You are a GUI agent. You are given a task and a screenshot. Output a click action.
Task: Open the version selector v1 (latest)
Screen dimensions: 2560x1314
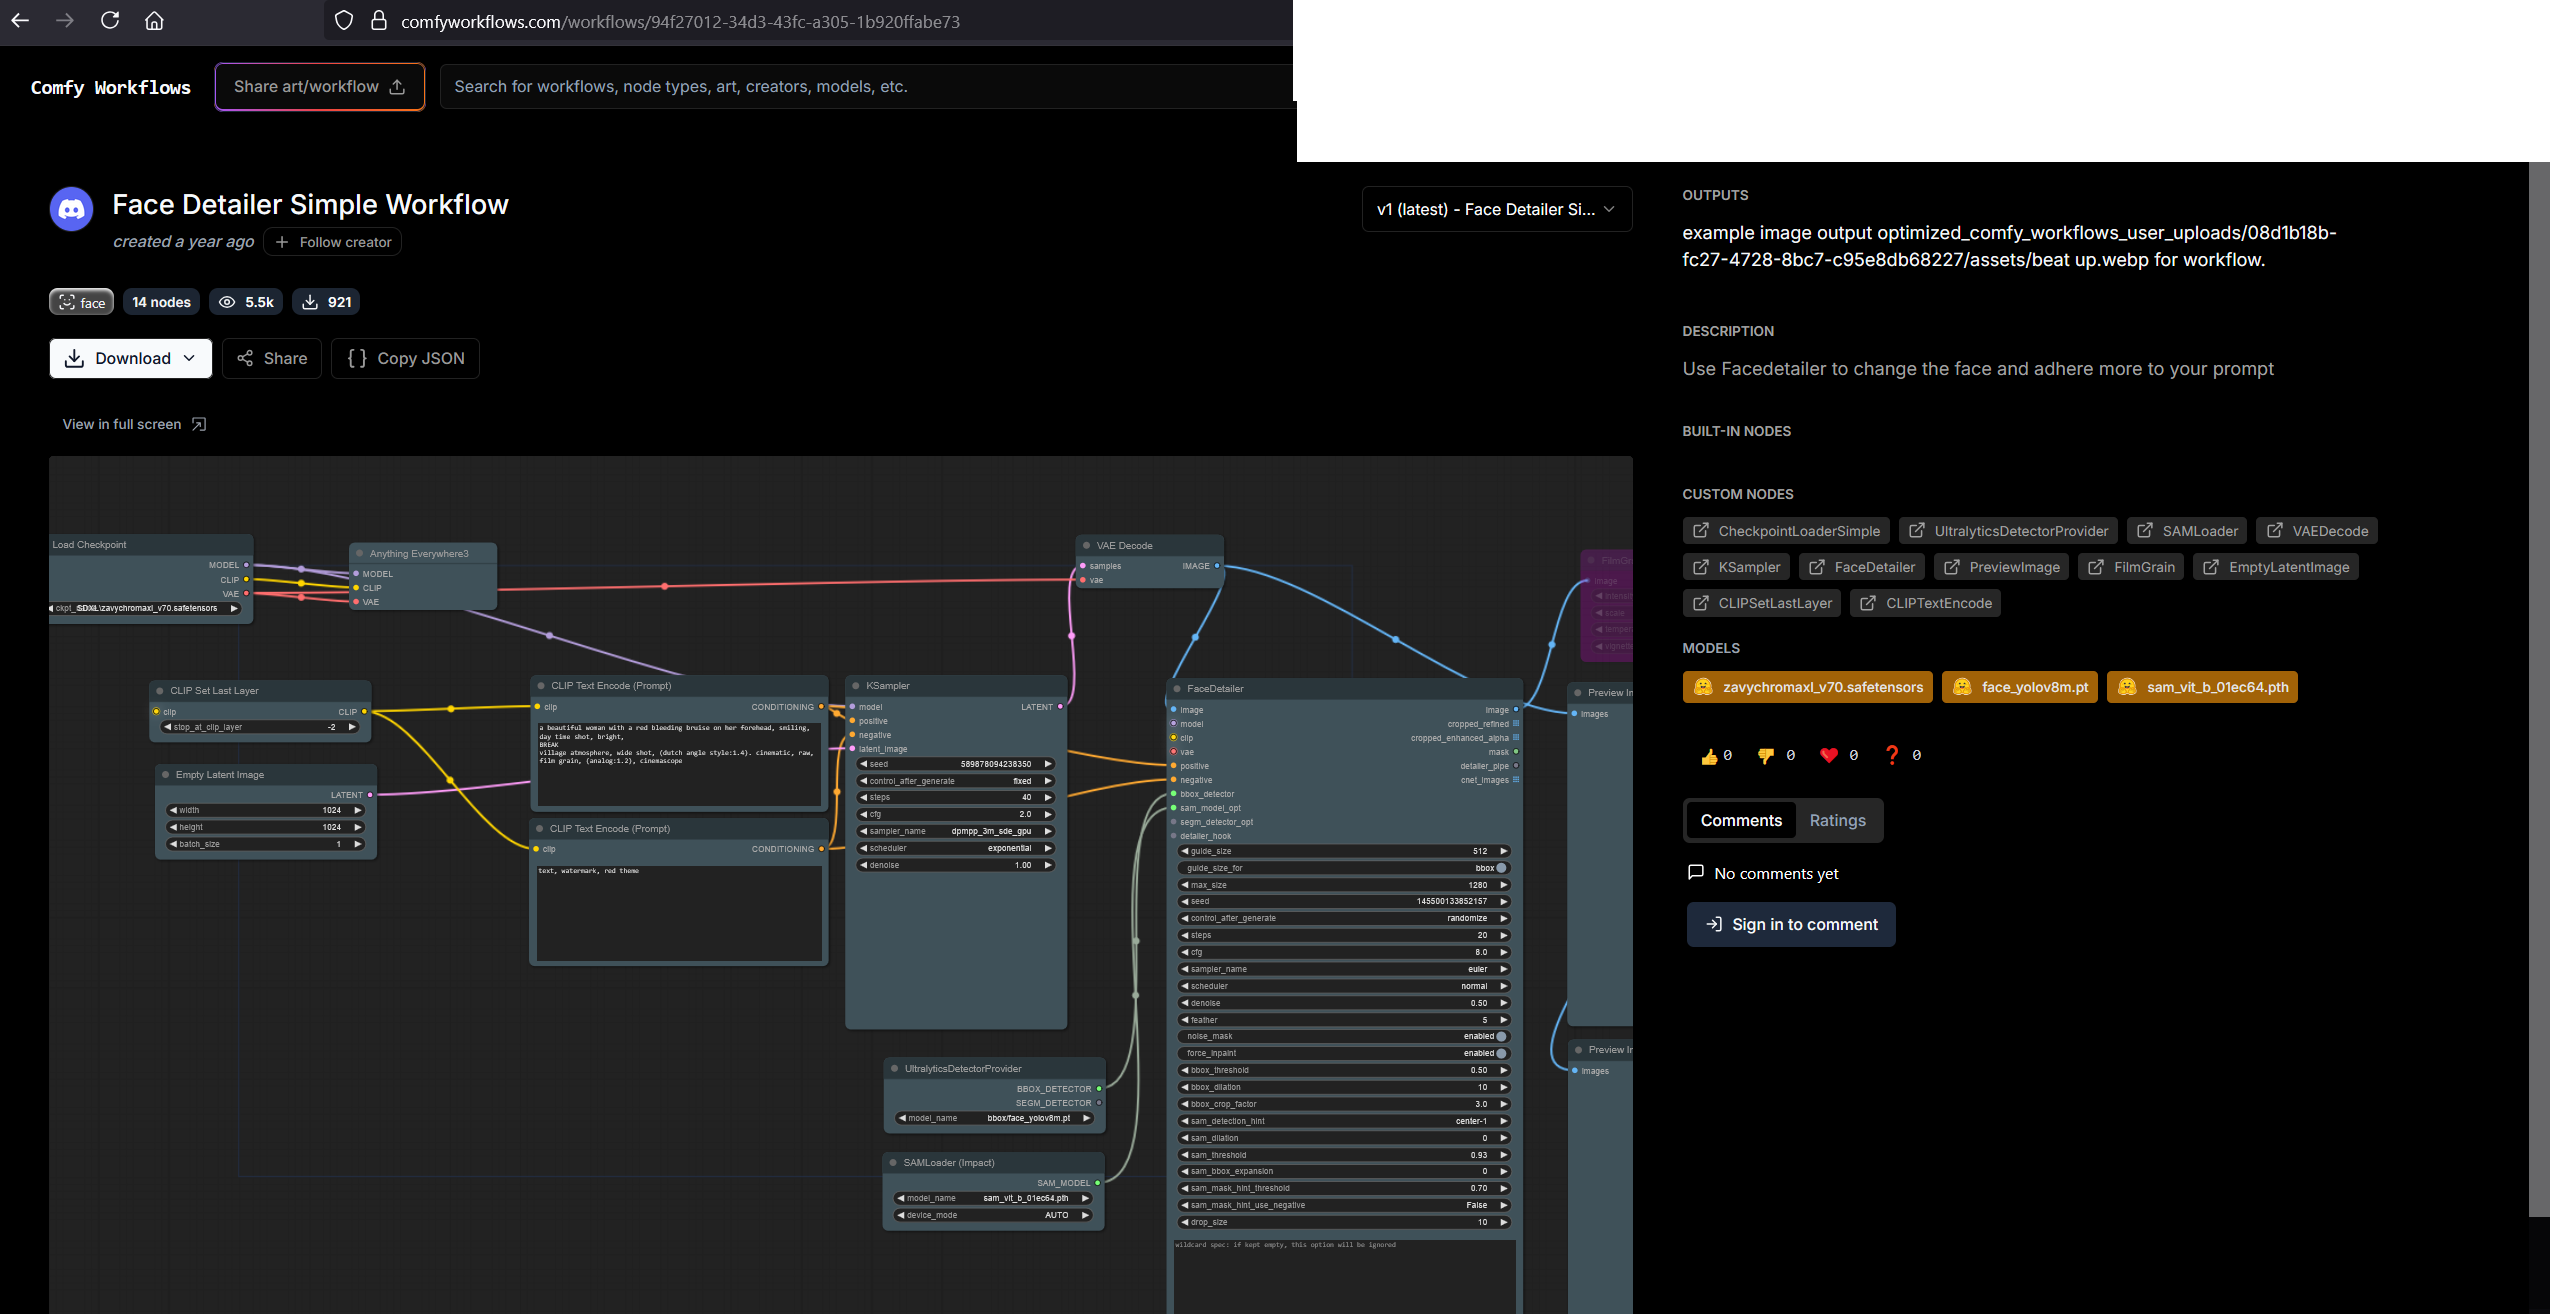(x=1497, y=209)
